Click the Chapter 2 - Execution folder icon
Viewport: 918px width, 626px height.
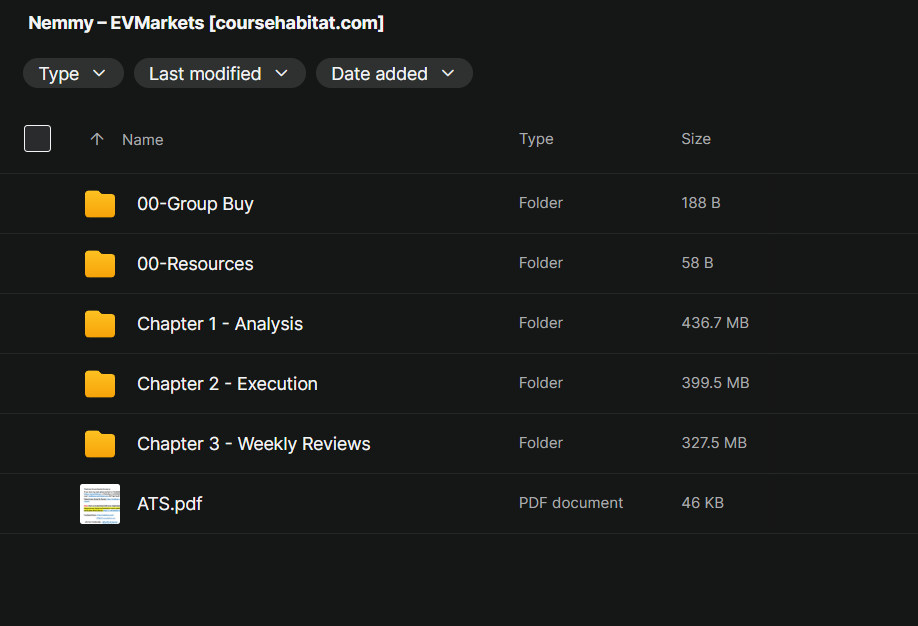click(x=100, y=384)
